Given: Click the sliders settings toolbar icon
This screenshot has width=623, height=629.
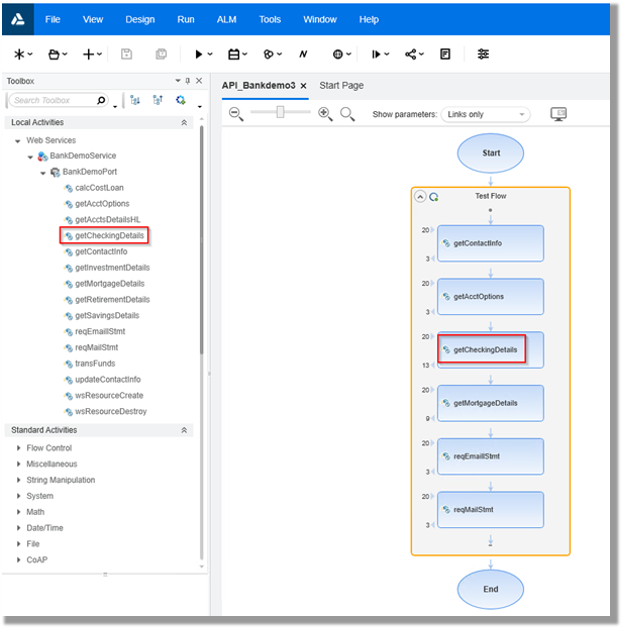Looking at the screenshot, I should pos(483,54).
